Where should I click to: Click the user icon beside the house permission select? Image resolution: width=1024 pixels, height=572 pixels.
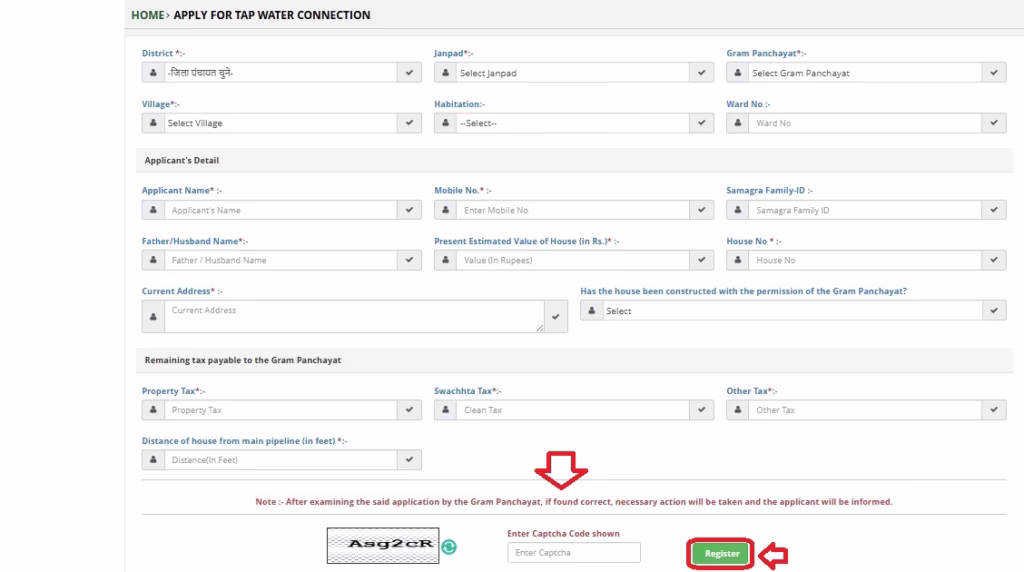(x=592, y=311)
